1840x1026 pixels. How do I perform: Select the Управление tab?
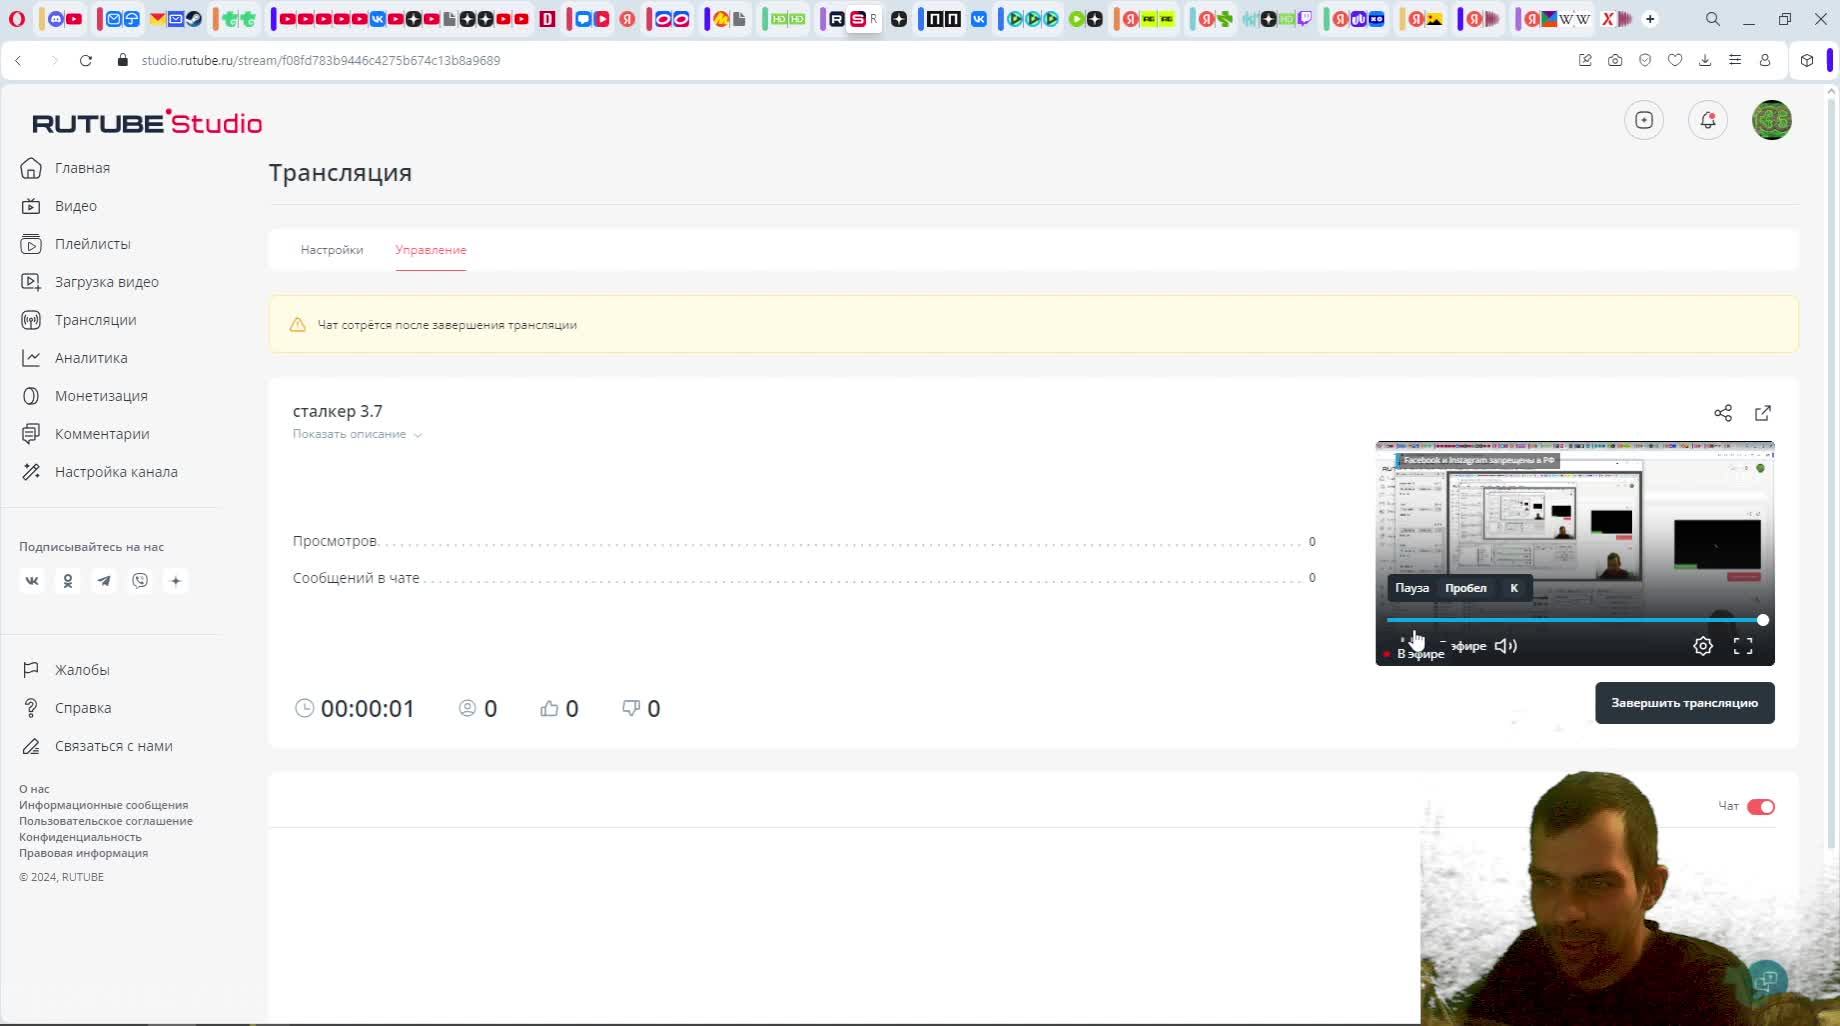(431, 250)
